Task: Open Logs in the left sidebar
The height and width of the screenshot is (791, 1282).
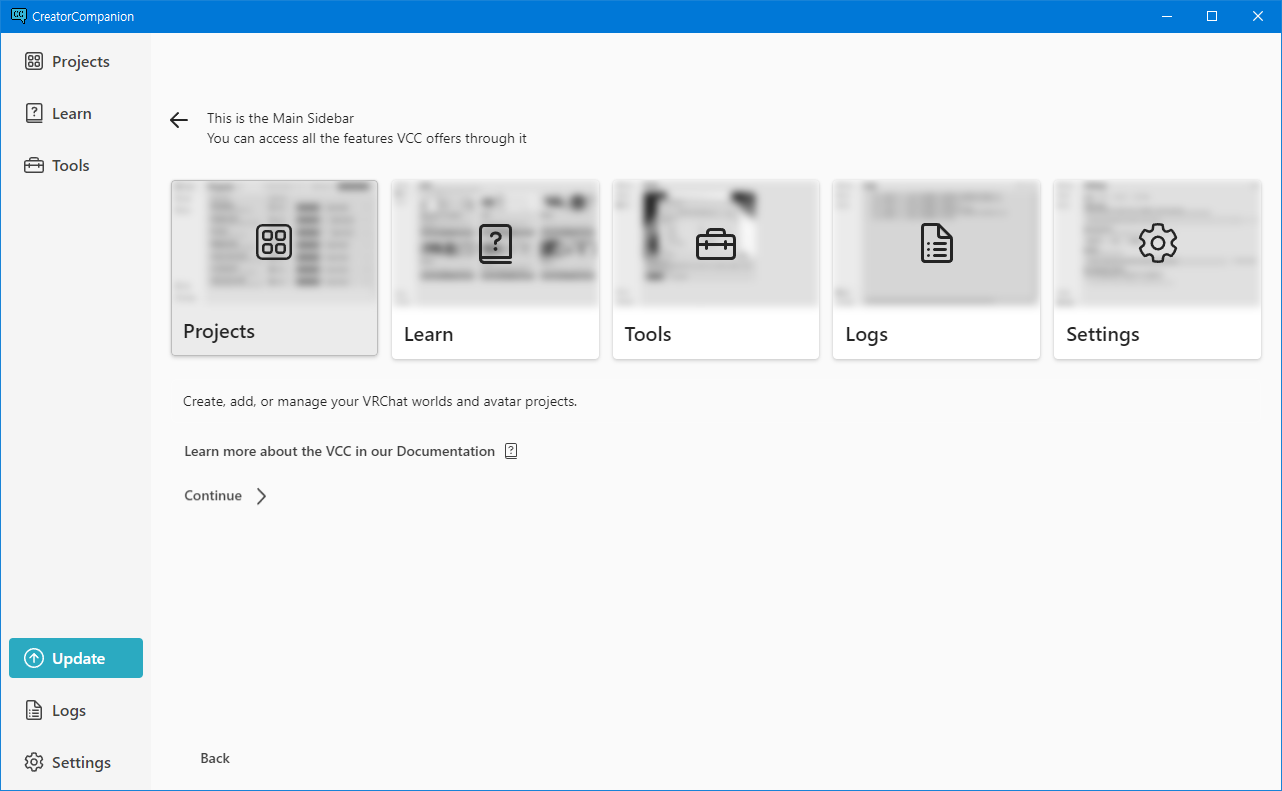Action: click(x=75, y=710)
